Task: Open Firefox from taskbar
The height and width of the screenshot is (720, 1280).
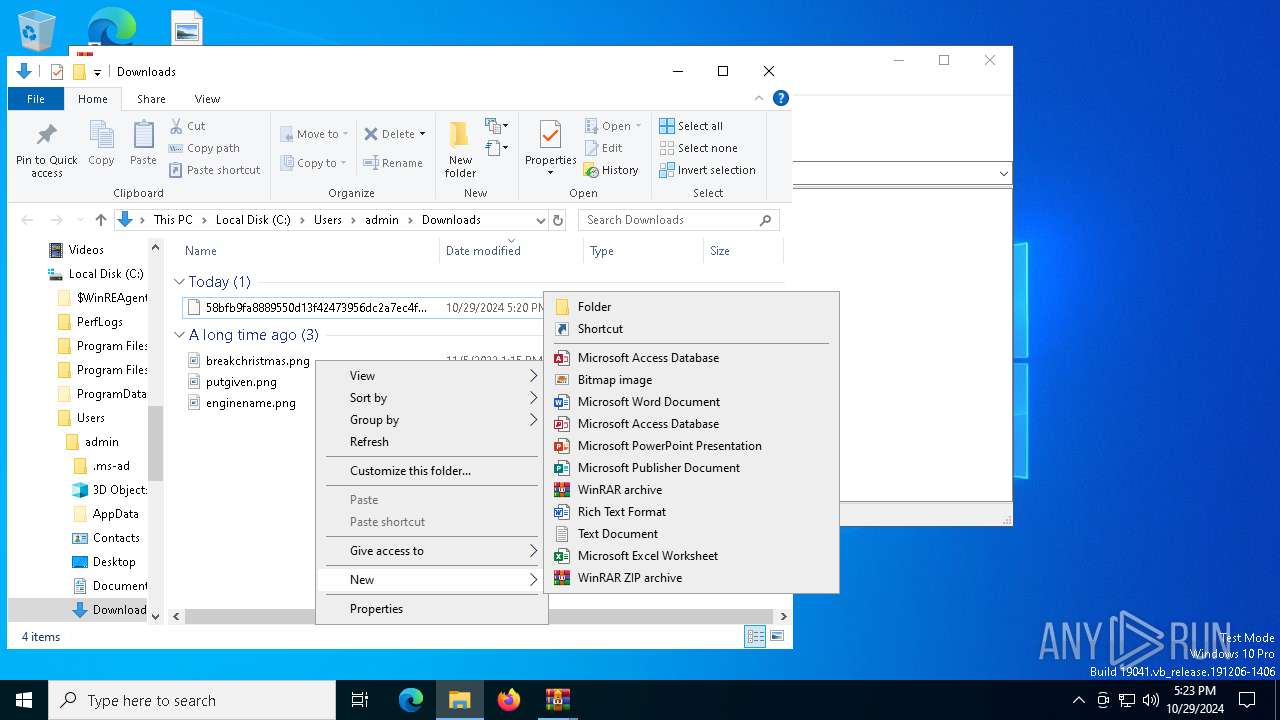Action: 509,700
